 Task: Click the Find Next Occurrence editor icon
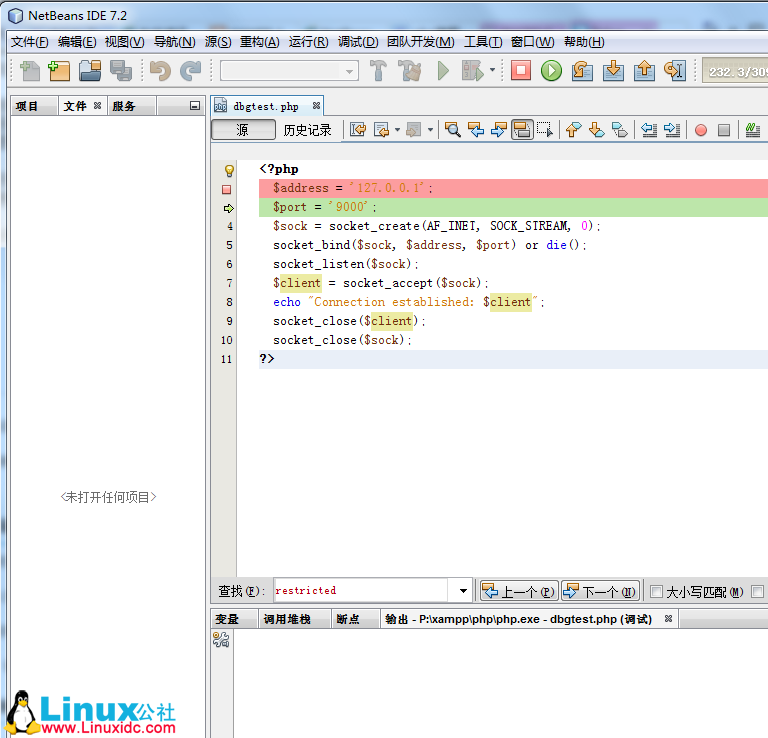499,130
